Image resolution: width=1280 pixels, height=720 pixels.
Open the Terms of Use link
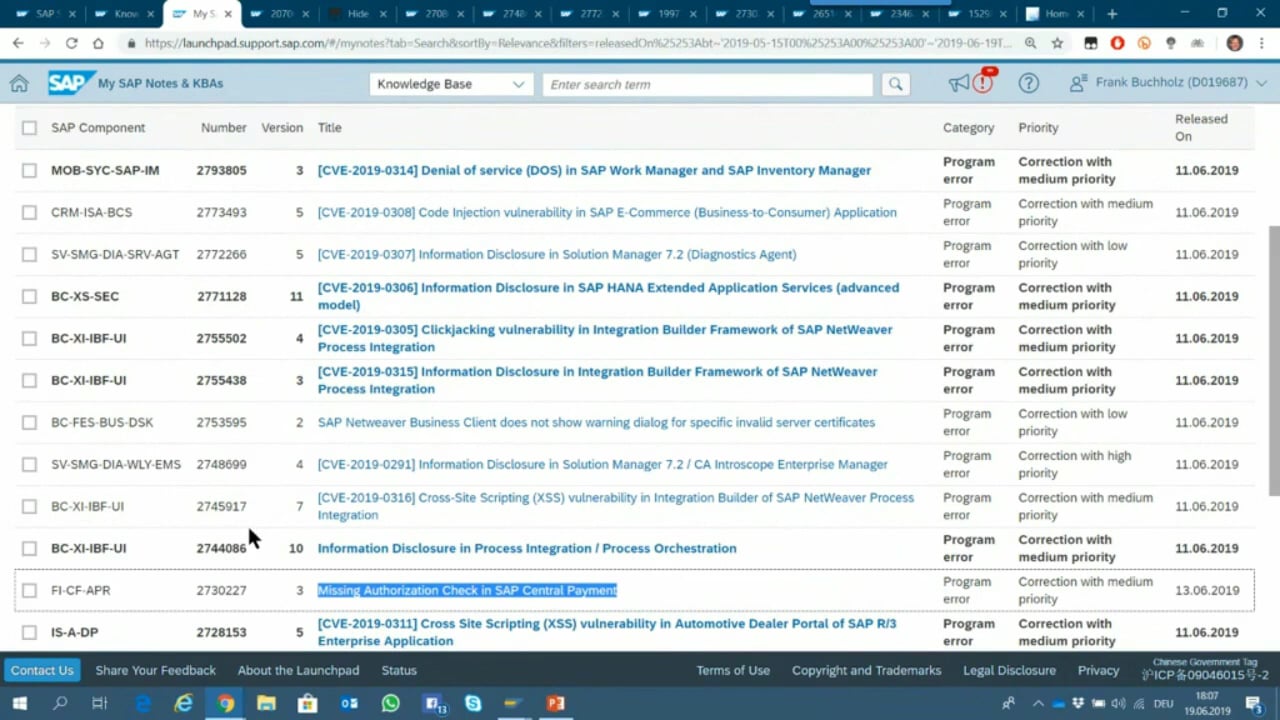click(733, 670)
